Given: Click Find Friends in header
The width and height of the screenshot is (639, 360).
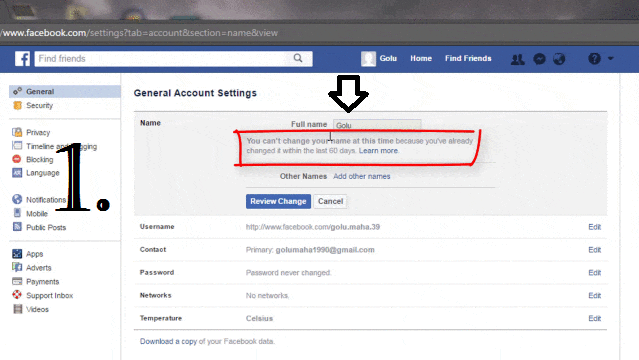Looking at the screenshot, I should tap(468, 58).
